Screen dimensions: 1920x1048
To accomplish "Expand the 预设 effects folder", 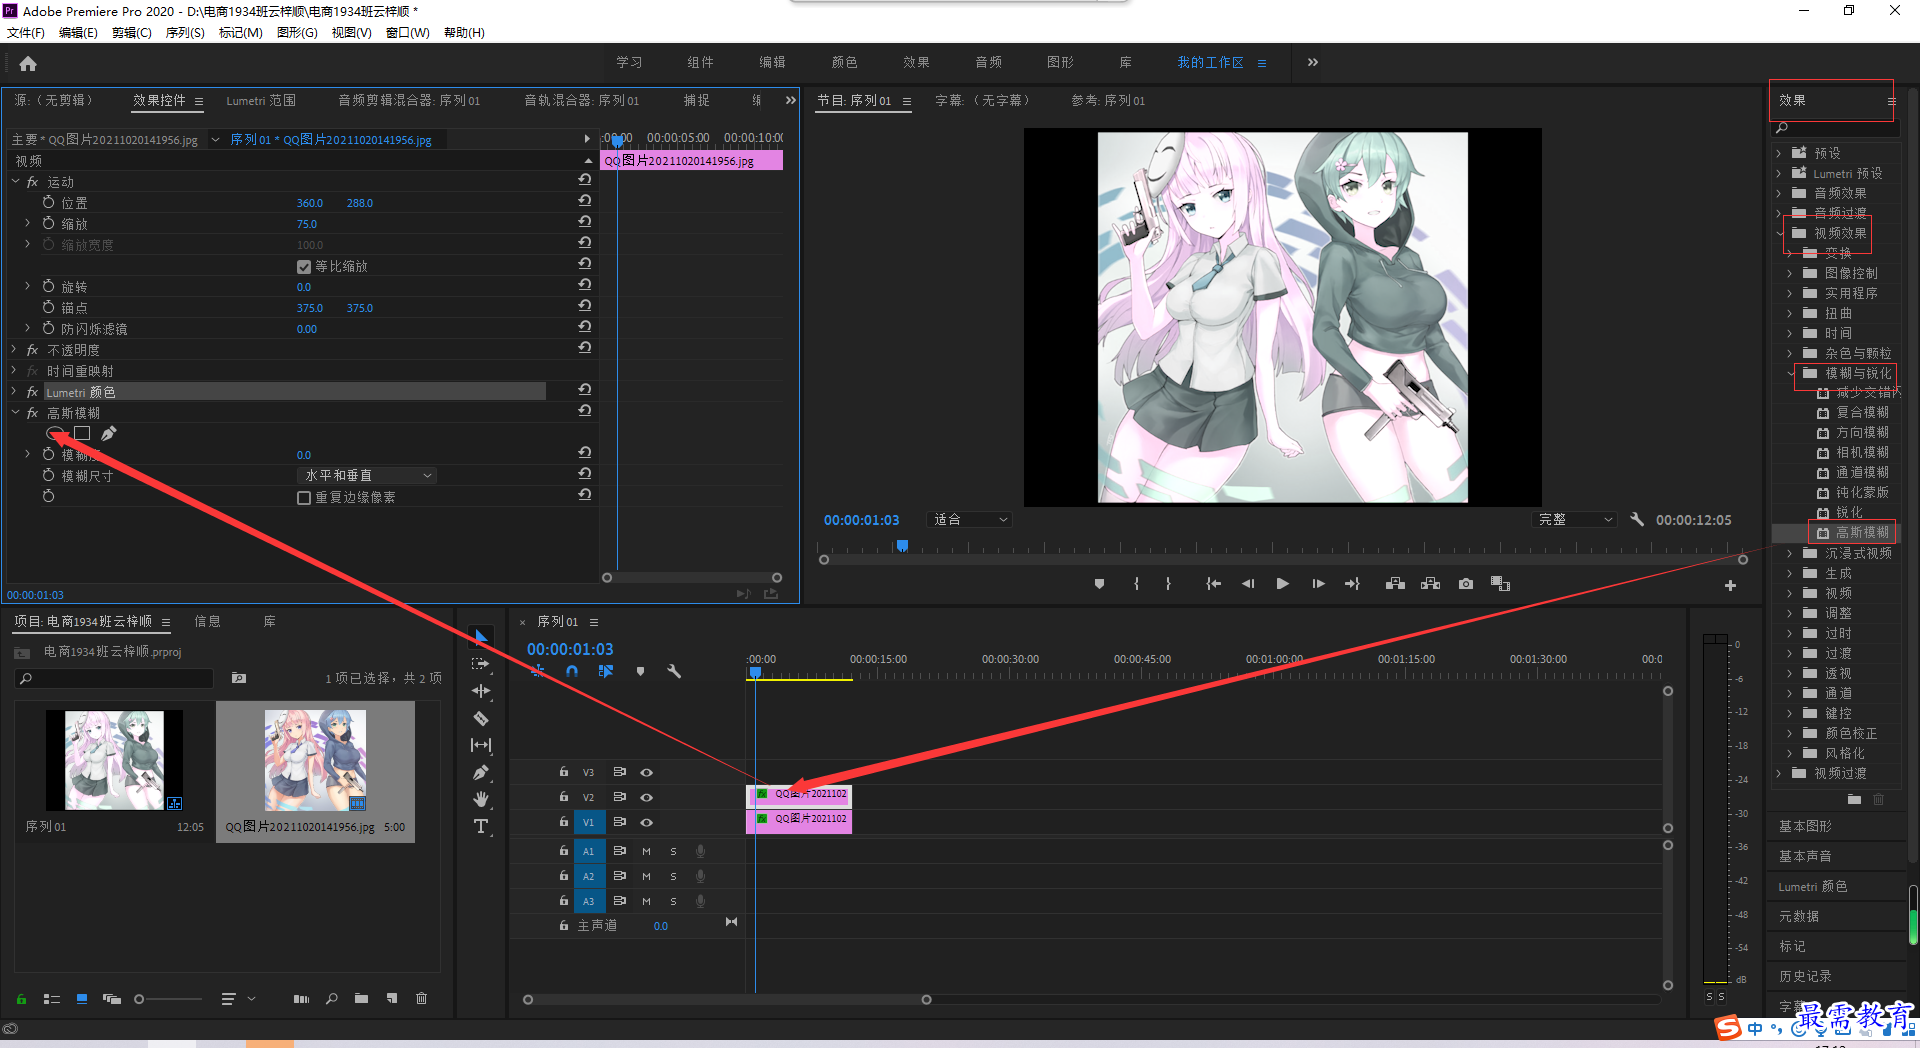I will click(1779, 153).
